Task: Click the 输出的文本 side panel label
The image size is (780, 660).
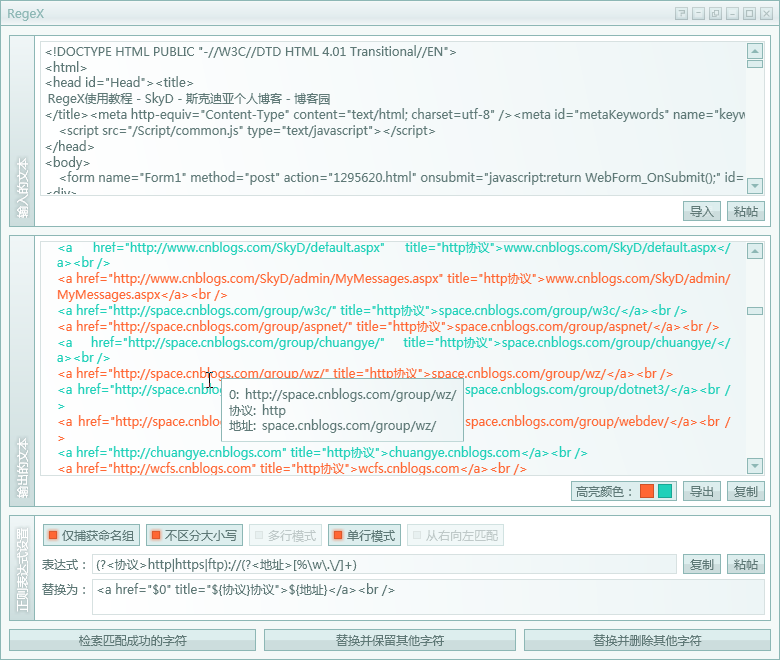Action: (22, 468)
